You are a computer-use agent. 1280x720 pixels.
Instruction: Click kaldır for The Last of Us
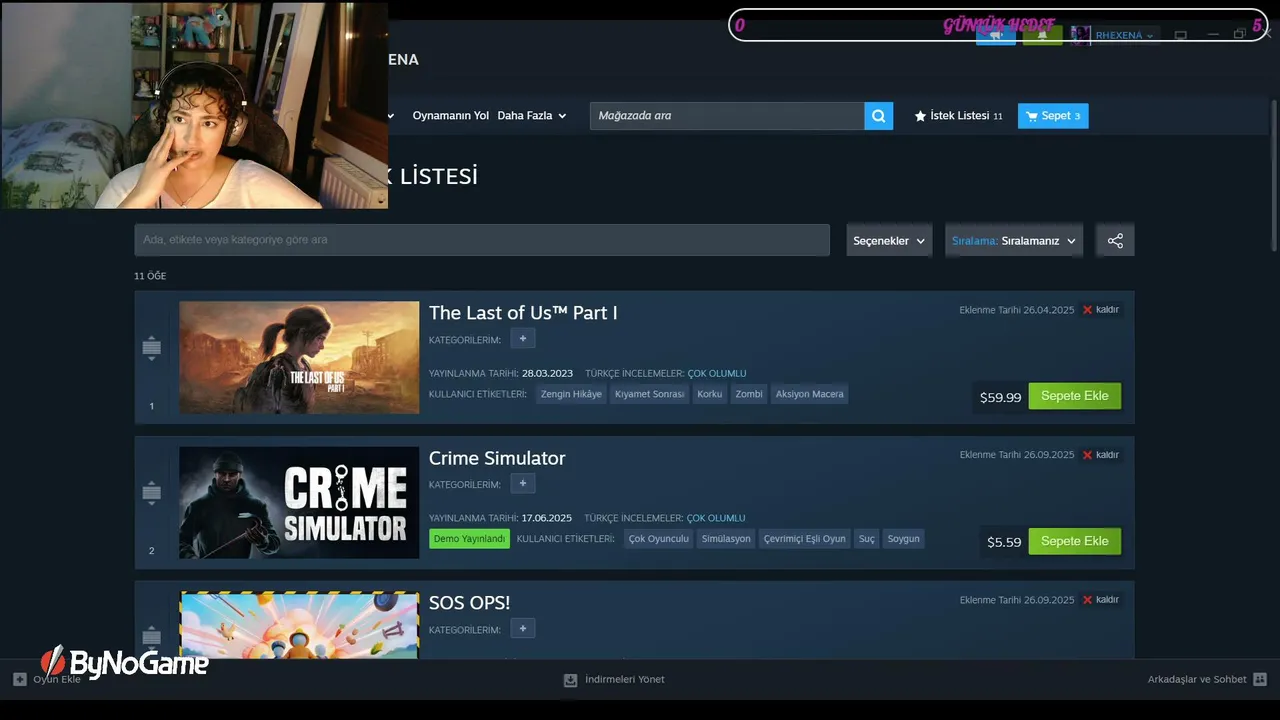(1107, 310)
